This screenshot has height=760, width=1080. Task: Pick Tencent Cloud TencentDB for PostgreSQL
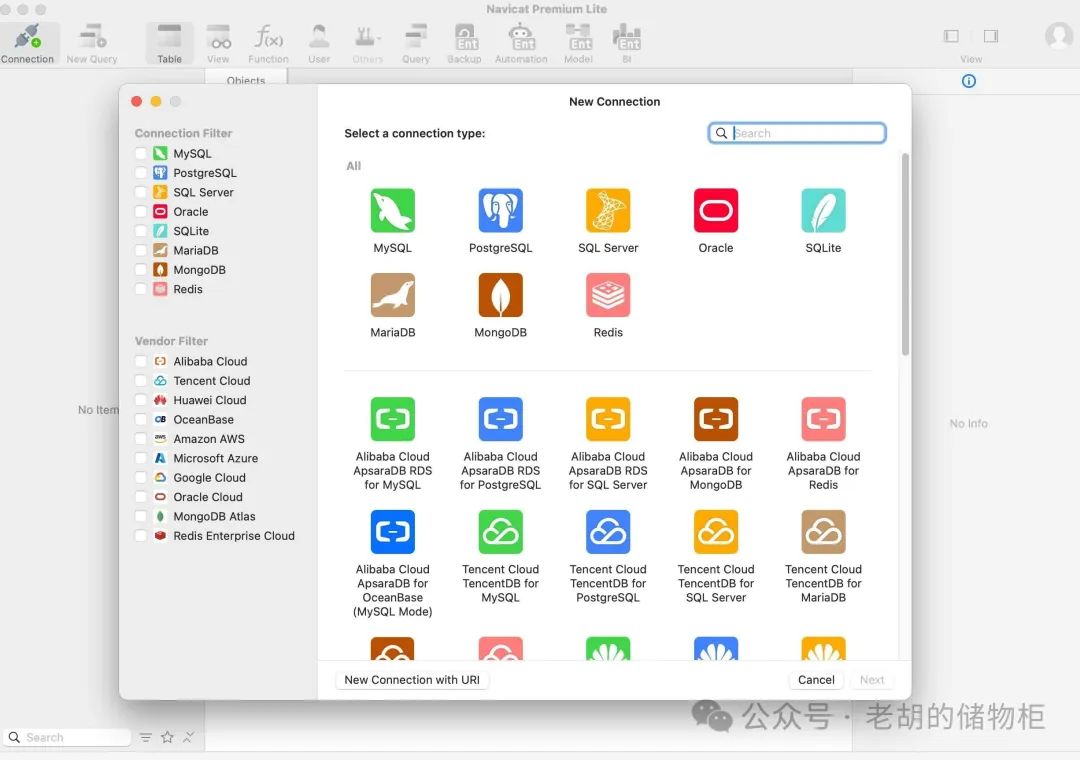(x=608, y=532)
